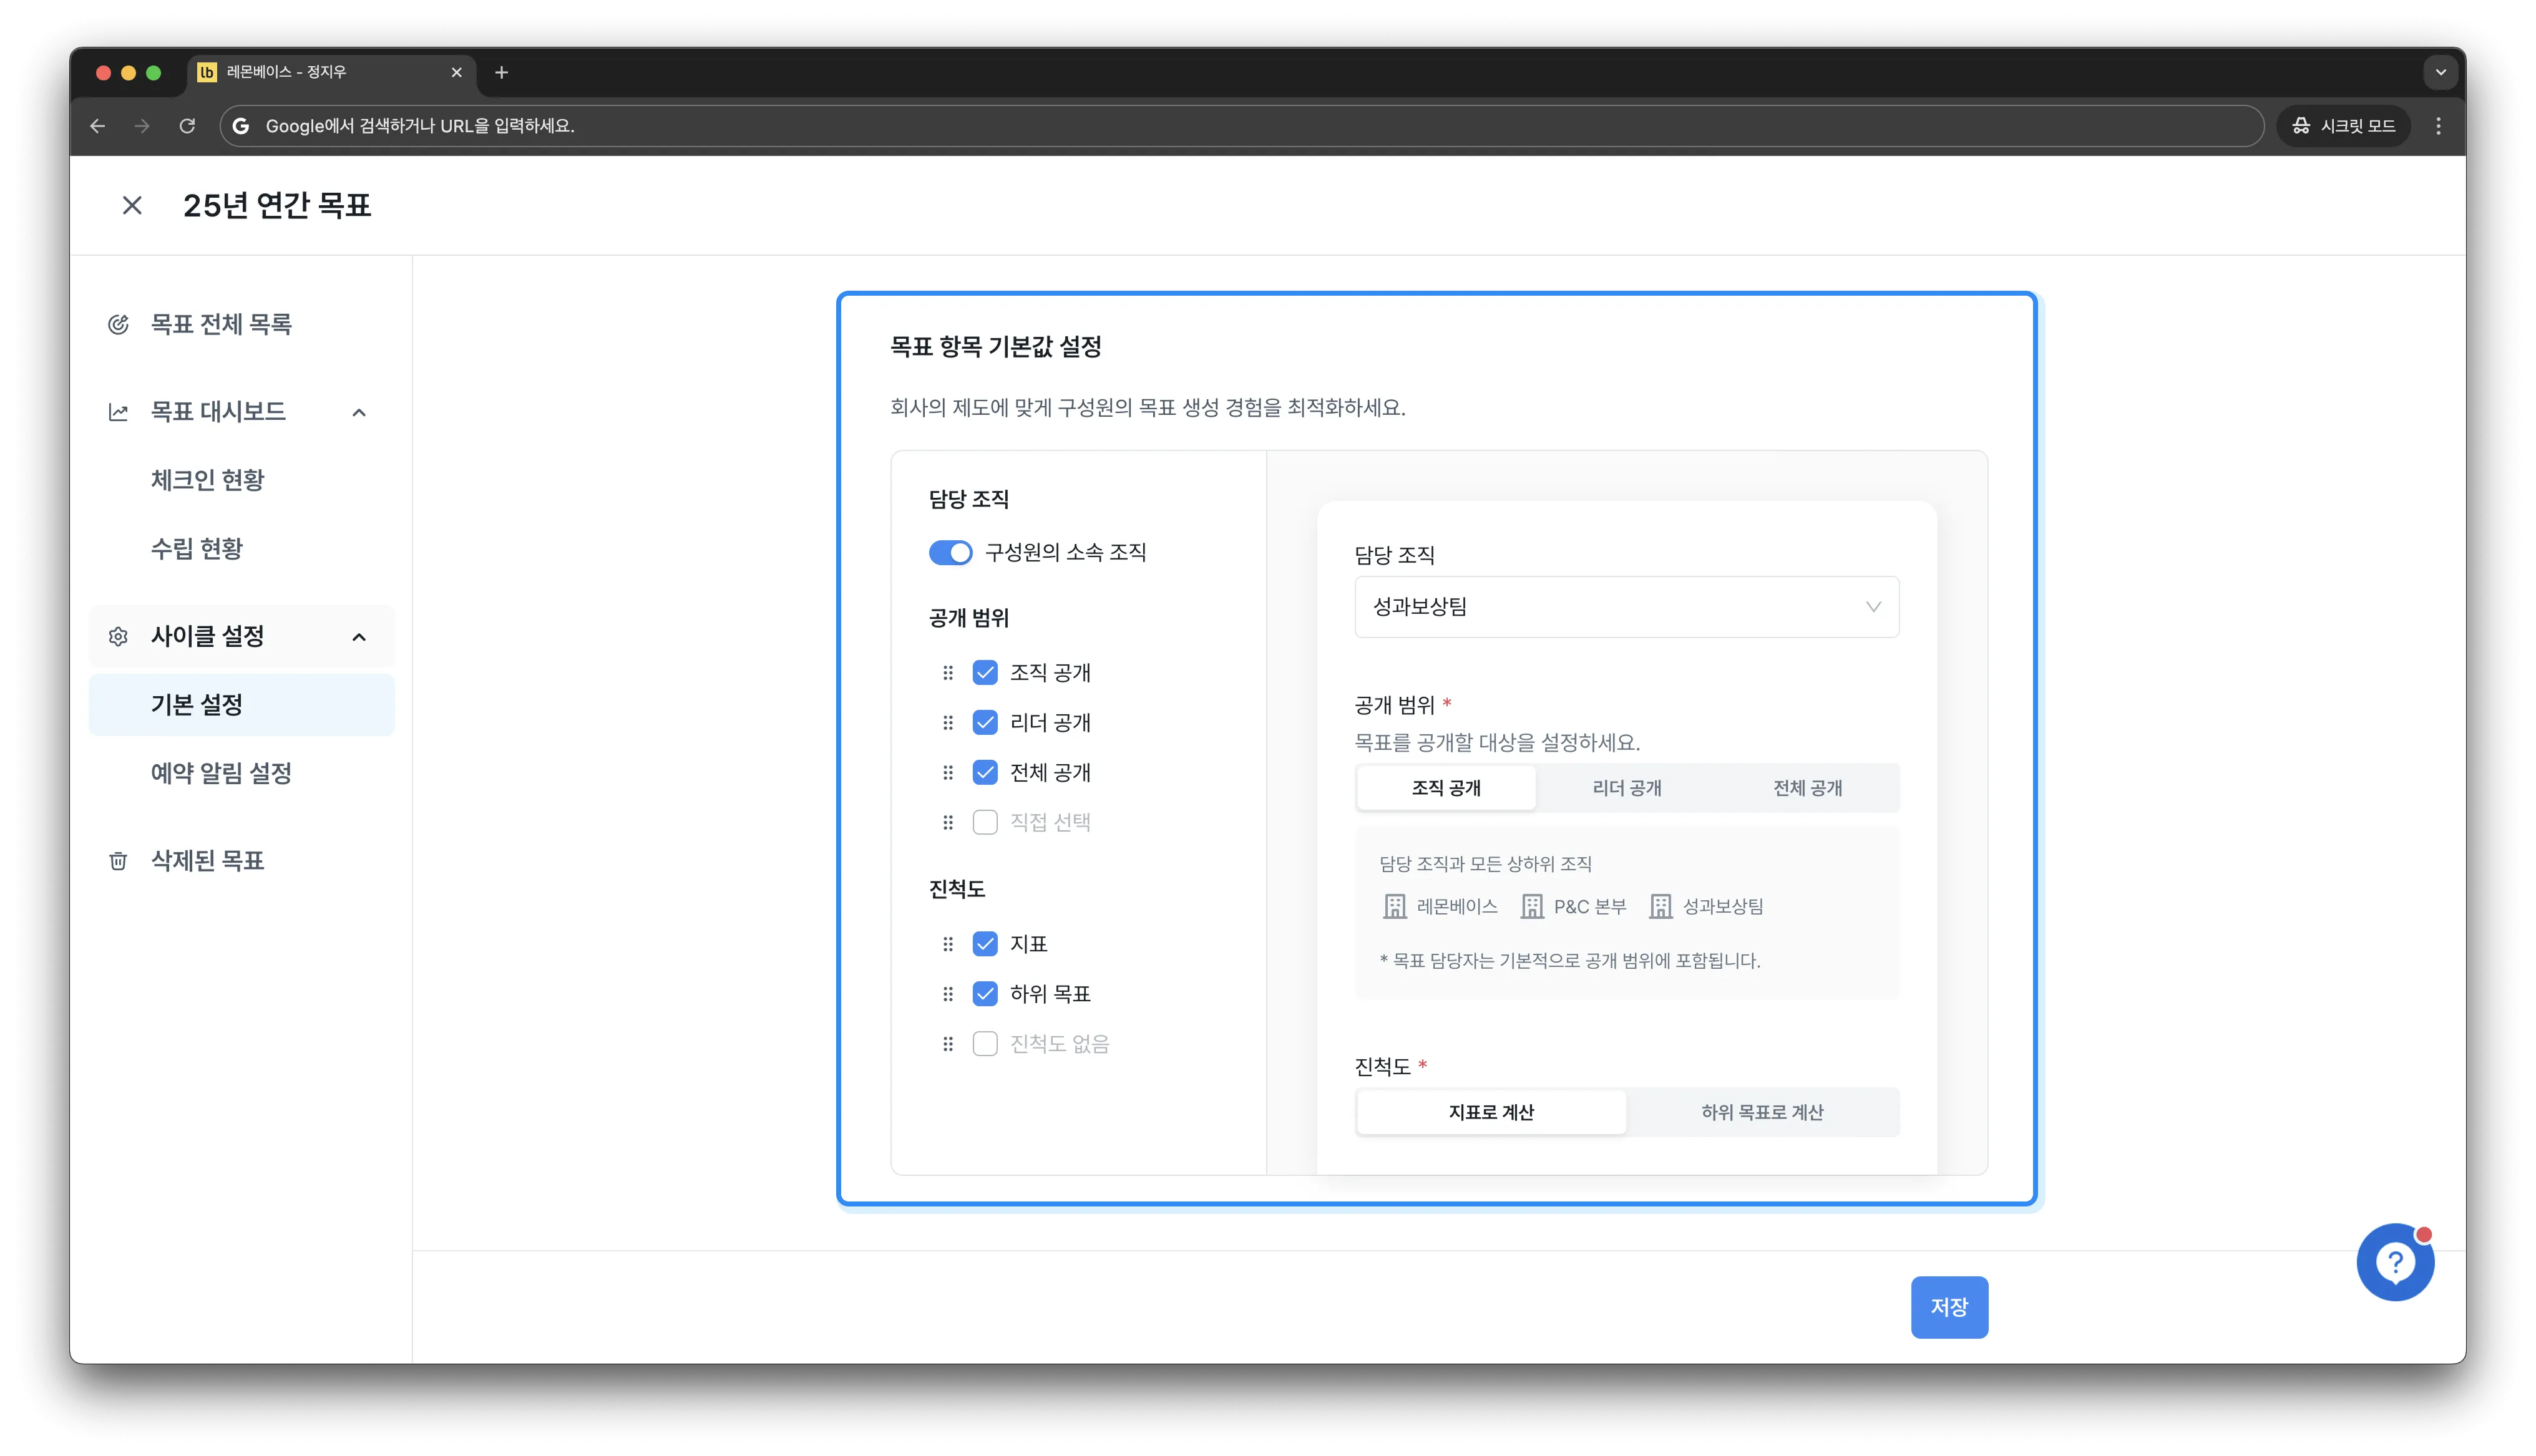Close the 25년 연간 목표 page with X
This screenshot has height=1456, width=2536.
132,205
